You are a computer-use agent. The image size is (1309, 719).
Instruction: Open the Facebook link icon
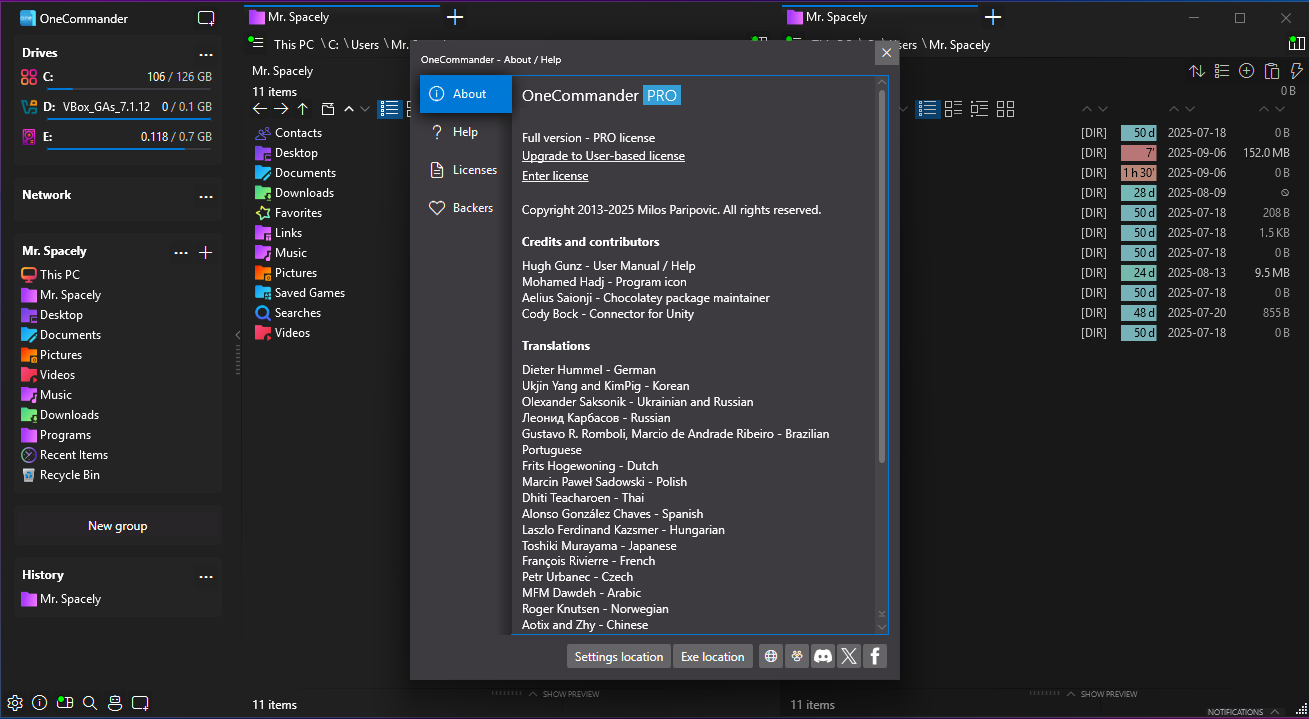click(875, 656)
